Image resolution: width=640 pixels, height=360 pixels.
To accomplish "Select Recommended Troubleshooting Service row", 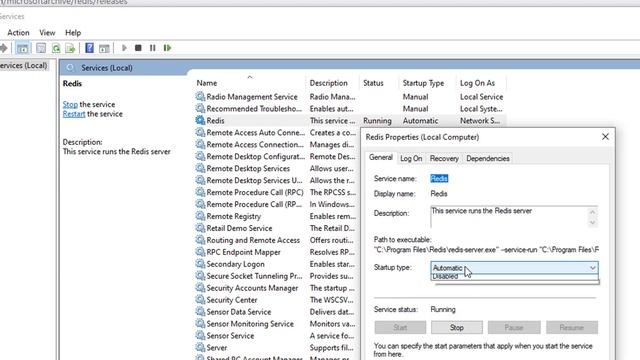I will [350, 109].
